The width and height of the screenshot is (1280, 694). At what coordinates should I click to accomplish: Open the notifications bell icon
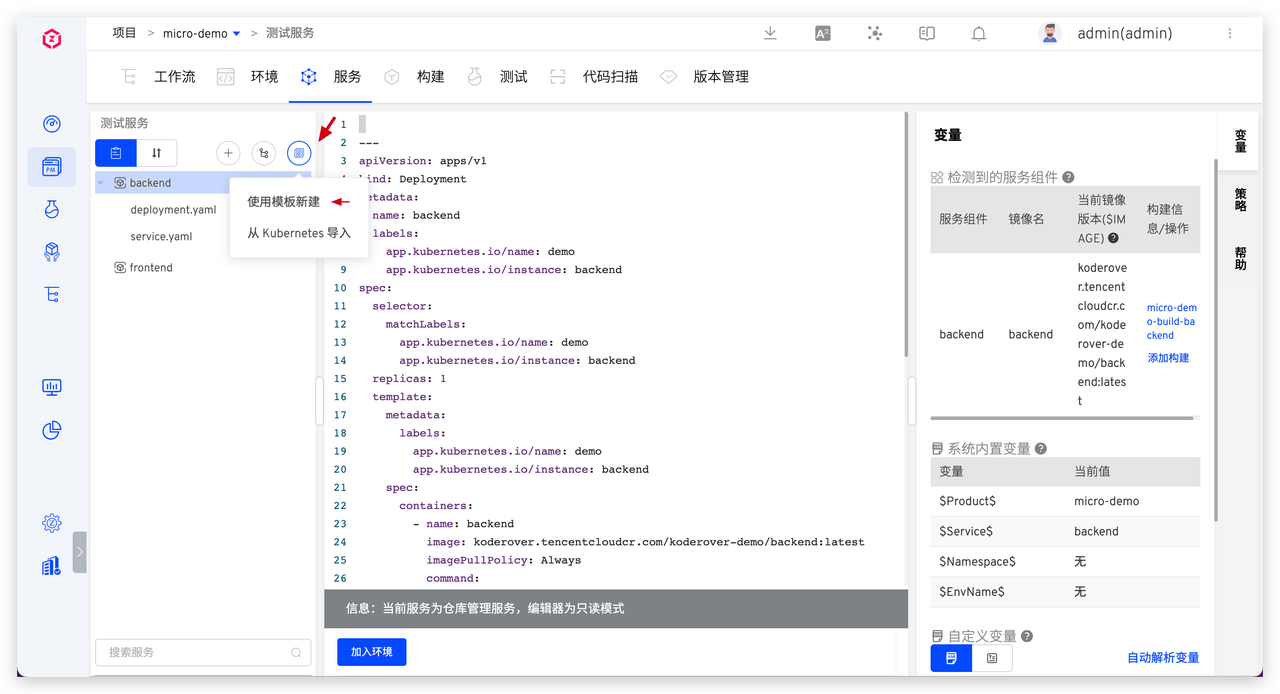pyautogui.click(x=978, y=33)
